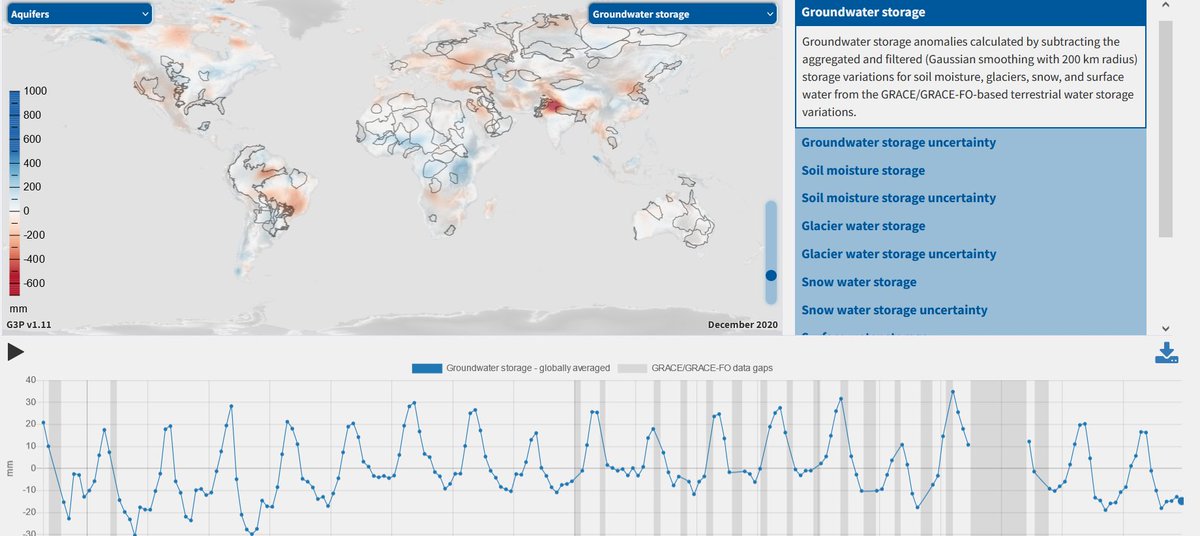Click the map slider track

coord(771,252)
